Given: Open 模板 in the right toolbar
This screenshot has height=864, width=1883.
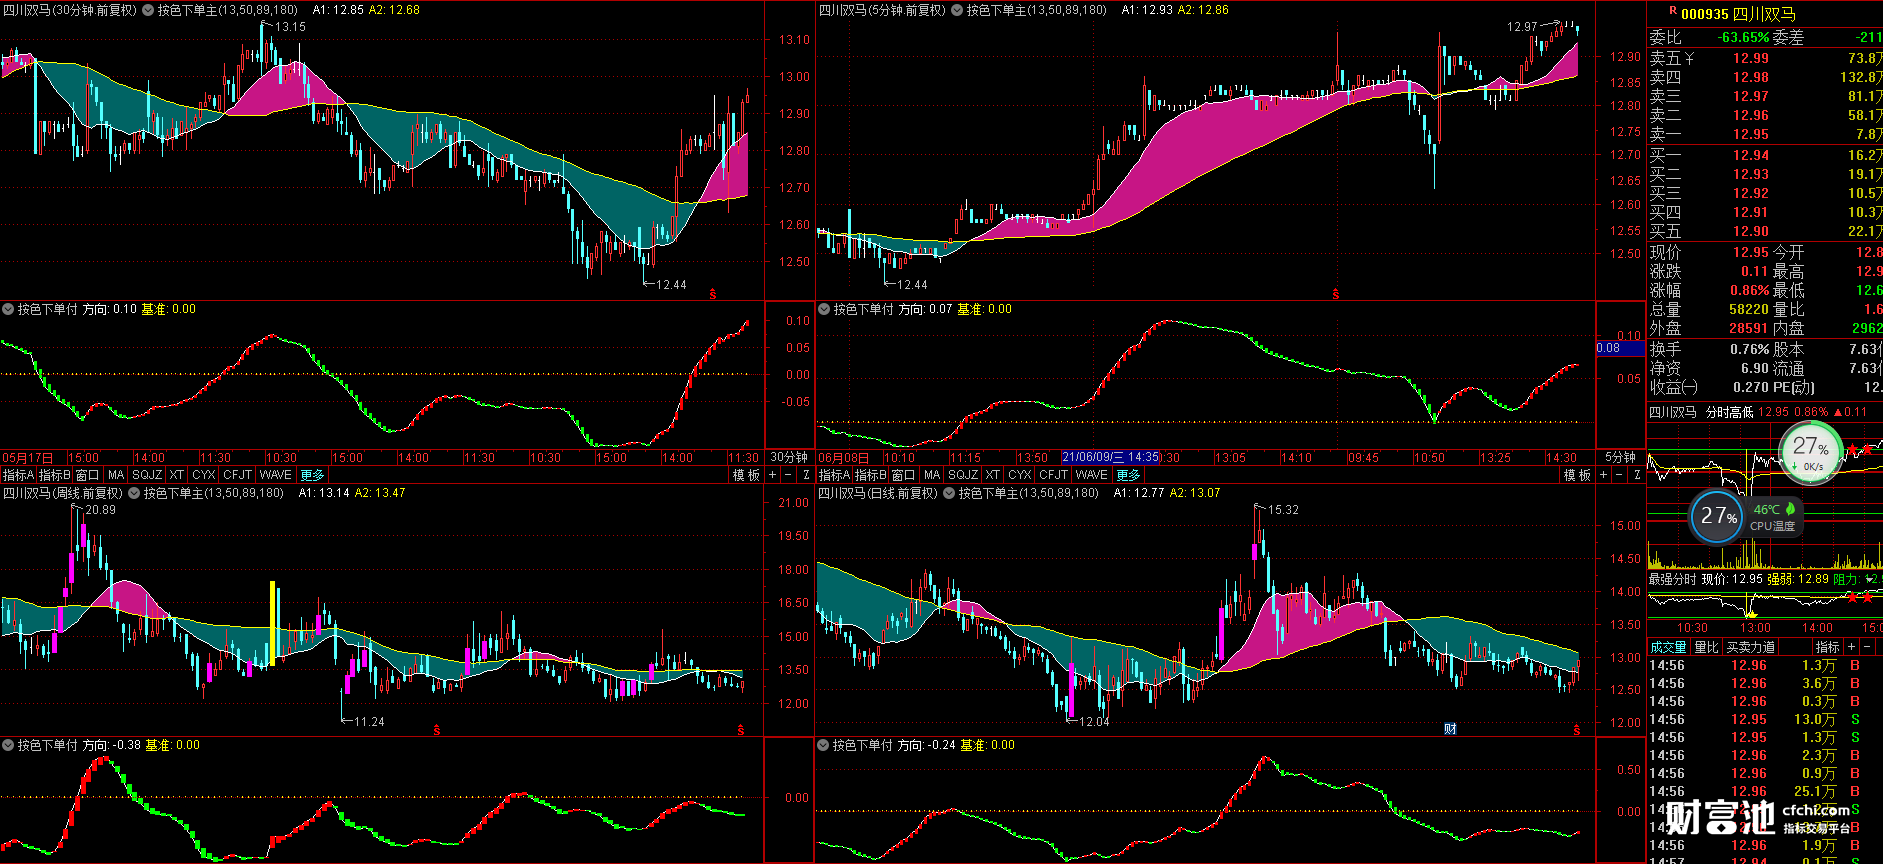Looking at the screenshot, I should coord(1577,475).
